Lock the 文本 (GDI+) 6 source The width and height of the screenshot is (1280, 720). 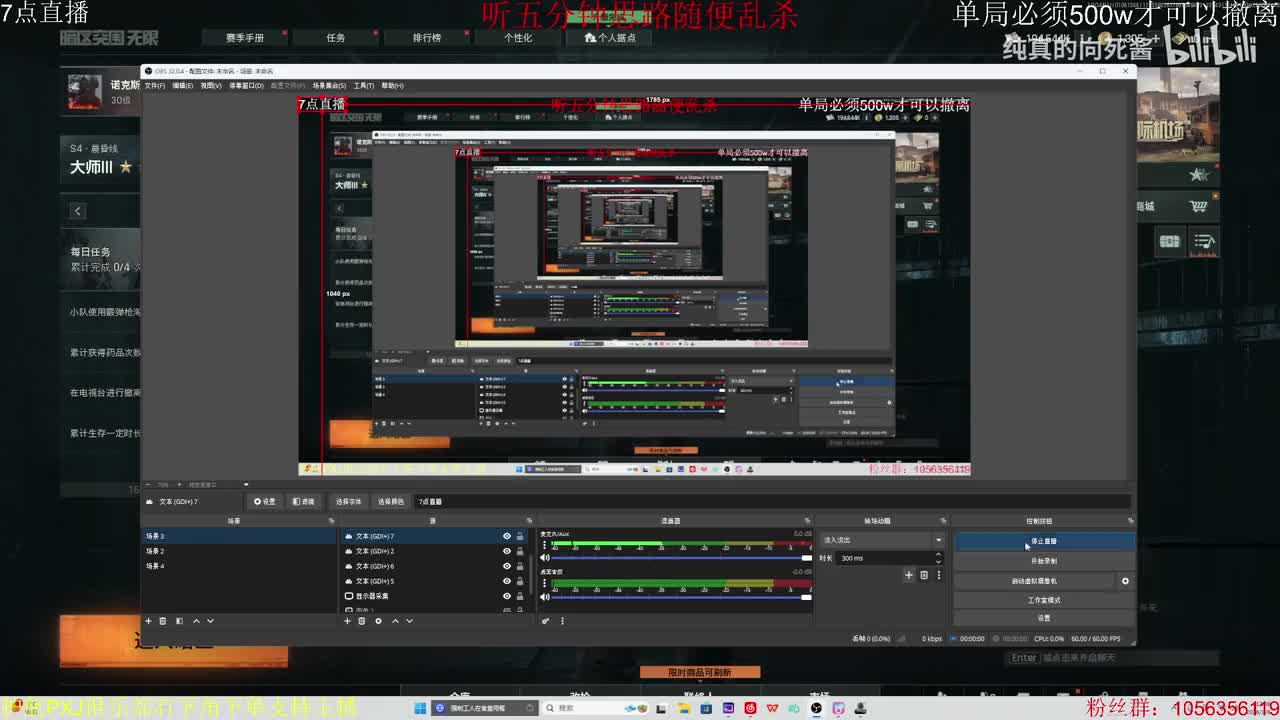[x=520, y=566]
